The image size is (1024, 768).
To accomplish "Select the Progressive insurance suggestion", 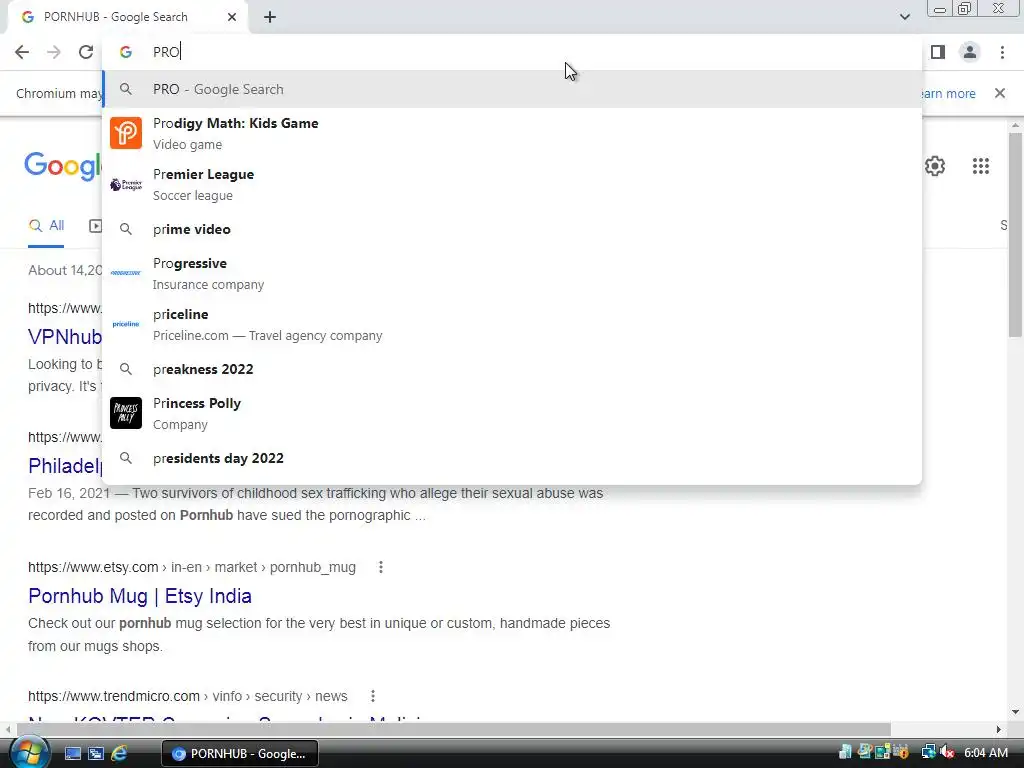I will pos(513,273).
